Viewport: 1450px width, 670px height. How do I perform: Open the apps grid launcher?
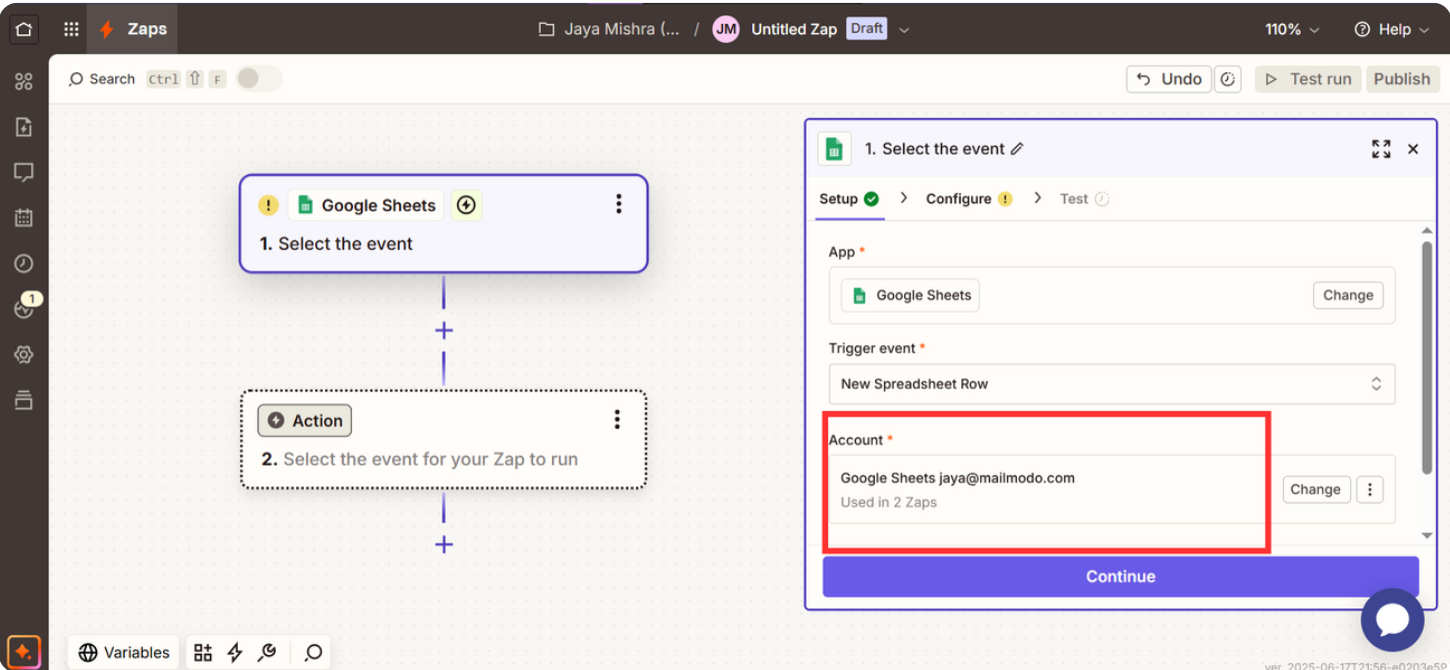pyautogui.click(x=71, y=29)
